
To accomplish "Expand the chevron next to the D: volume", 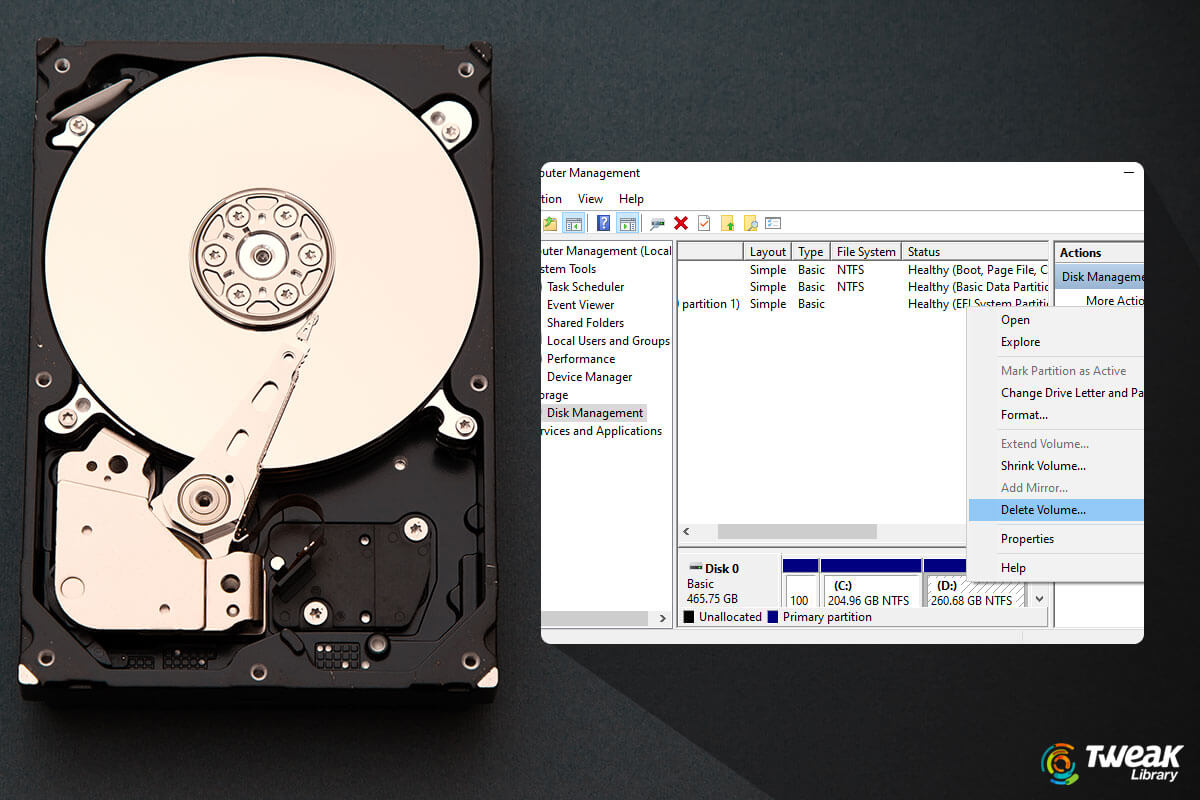I will click(1038, 597).
